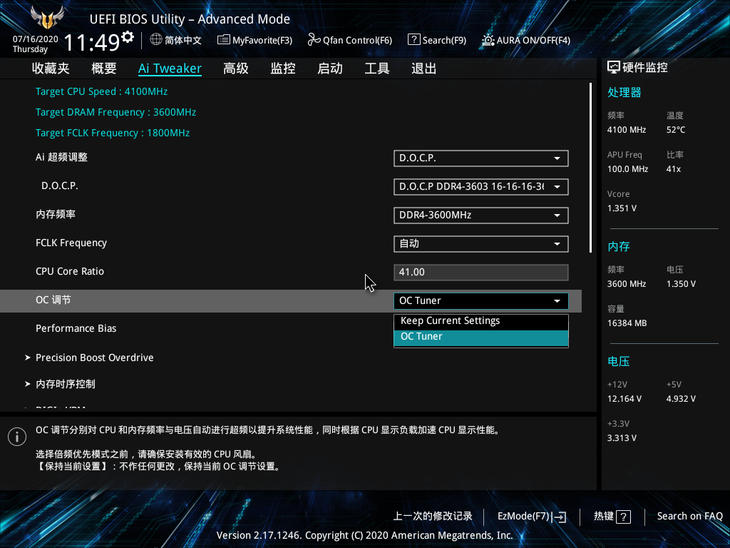Click Target CPU Speed : 4100MHz text
The image size is (730, 548).
(101, 92)
